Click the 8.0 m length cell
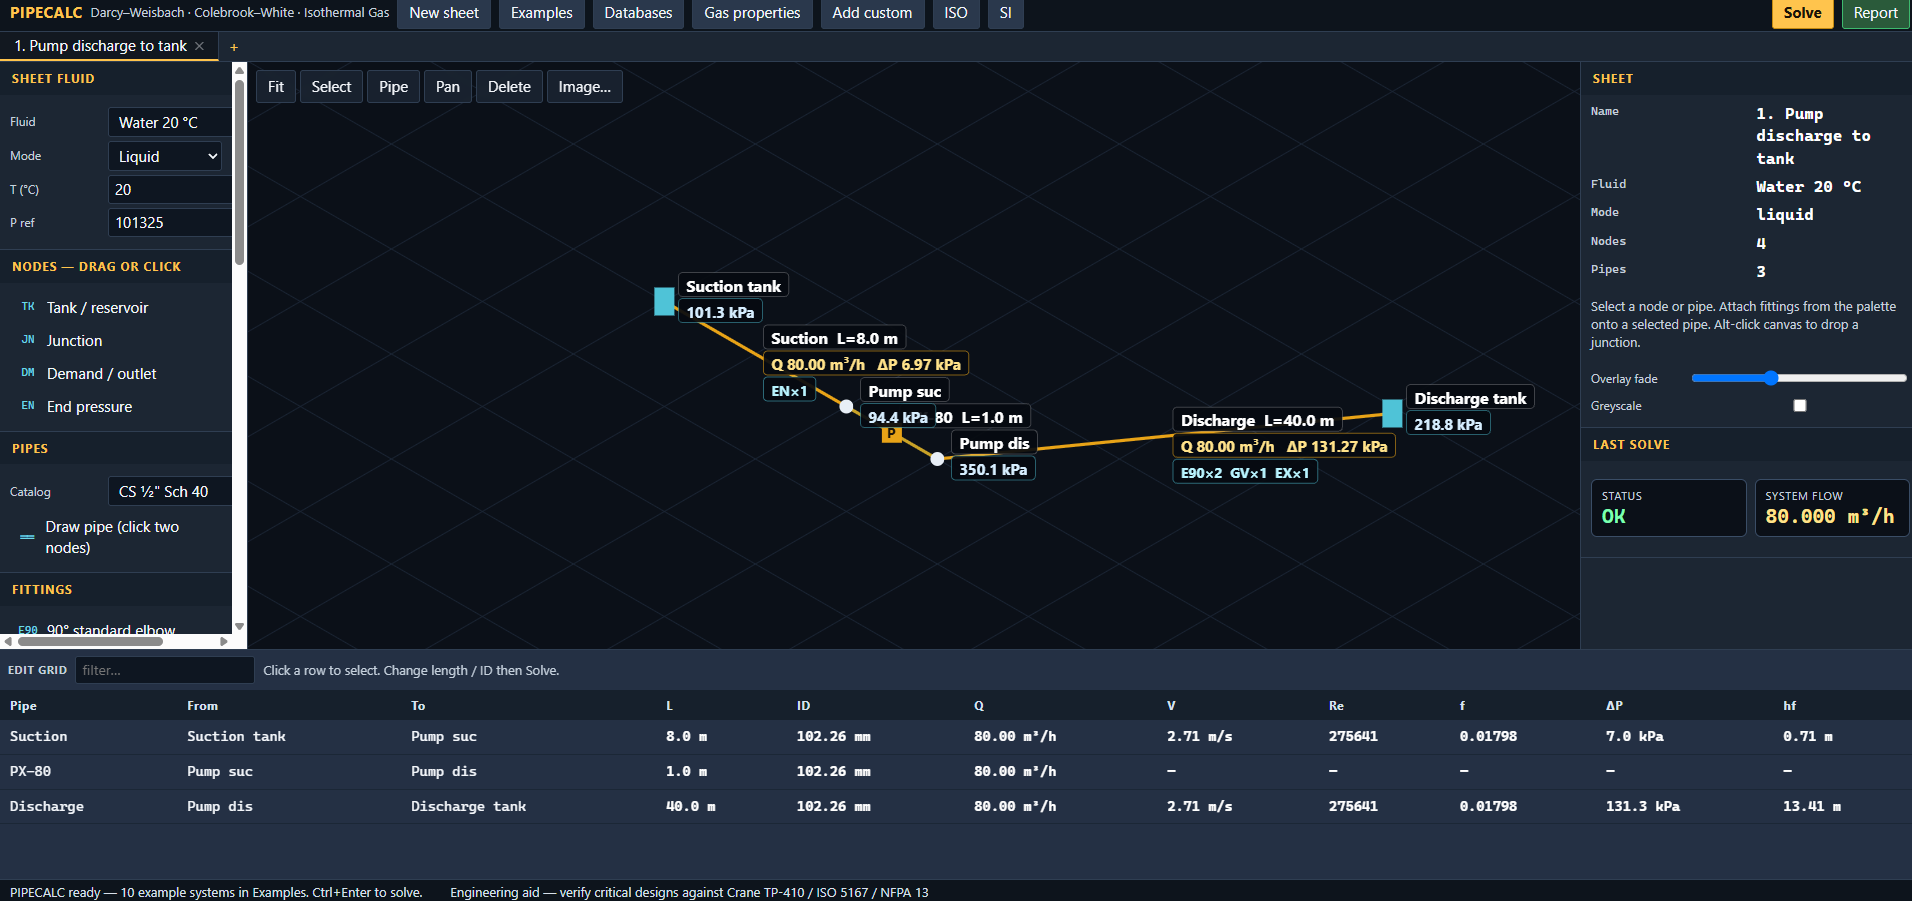 (686, 737)
